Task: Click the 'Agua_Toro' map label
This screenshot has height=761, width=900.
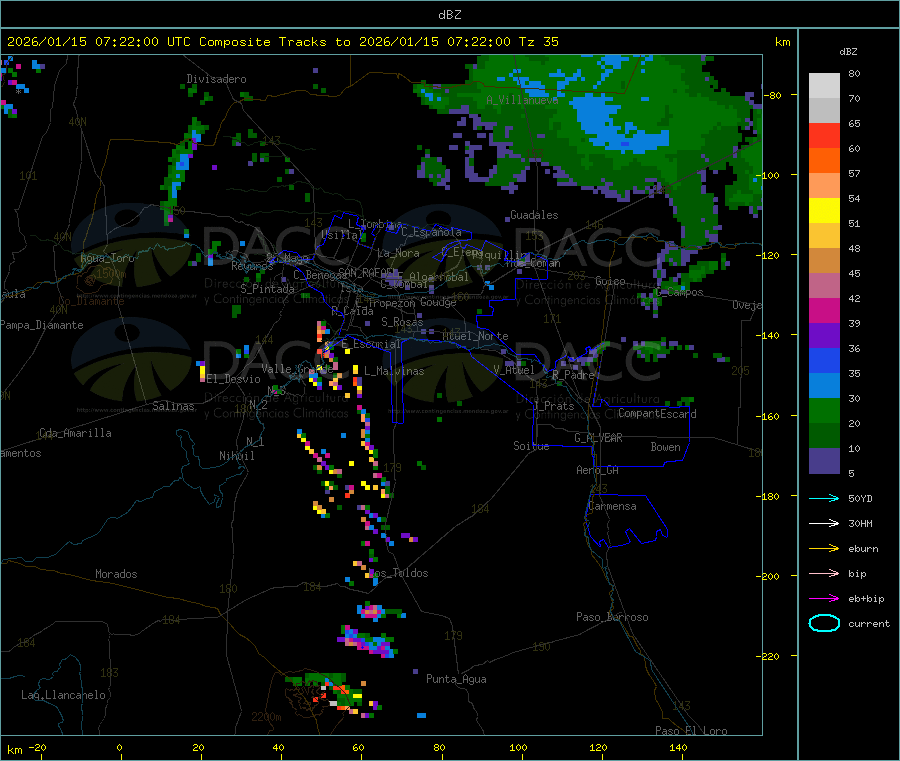Action: pyautogui.click(x=107, y=258)
